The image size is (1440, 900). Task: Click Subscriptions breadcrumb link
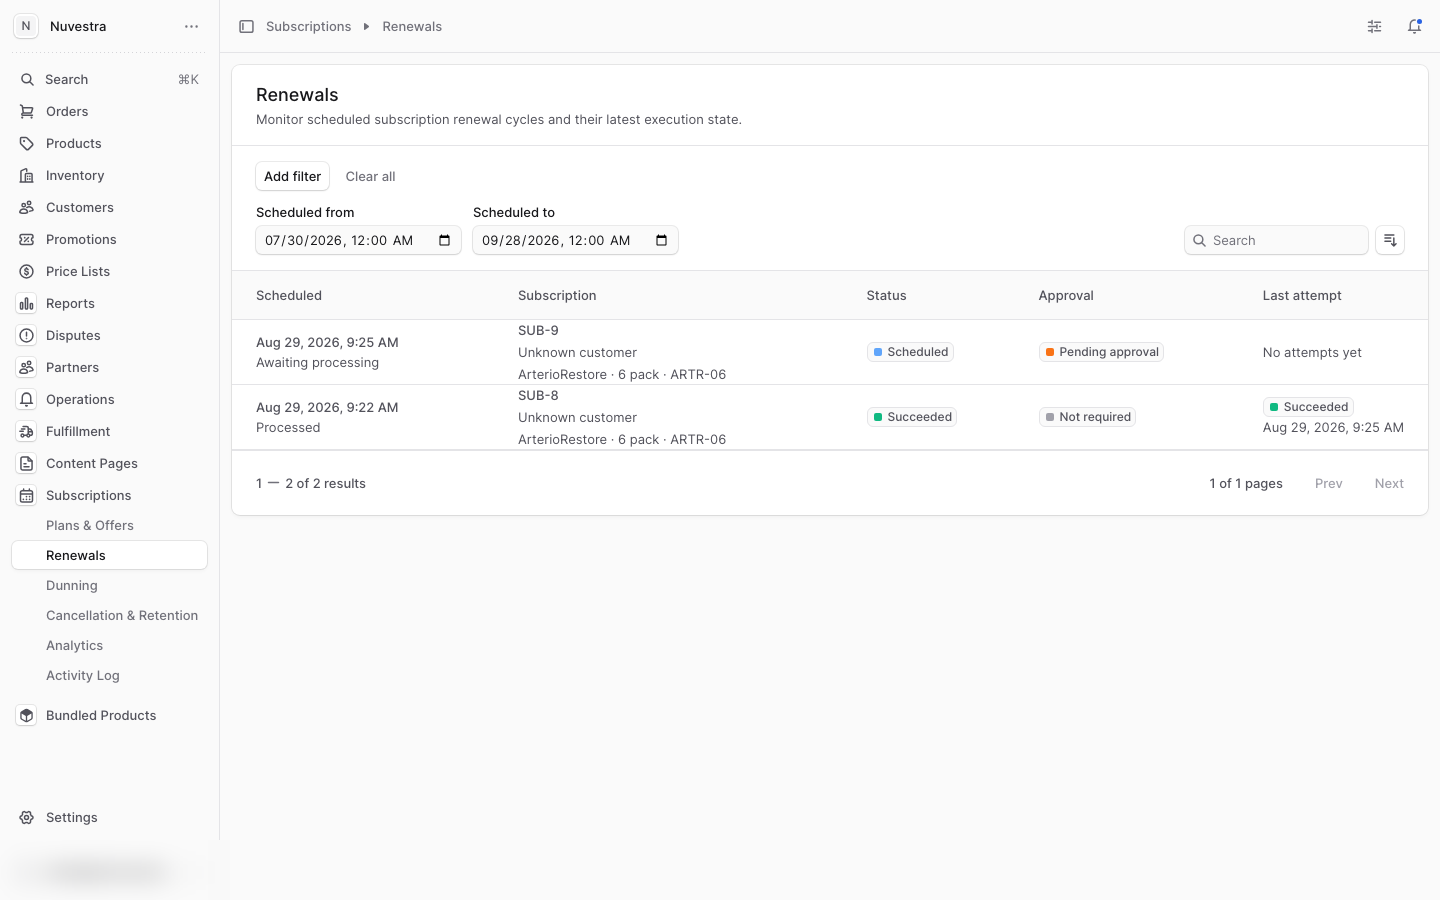tap(308, 26)
